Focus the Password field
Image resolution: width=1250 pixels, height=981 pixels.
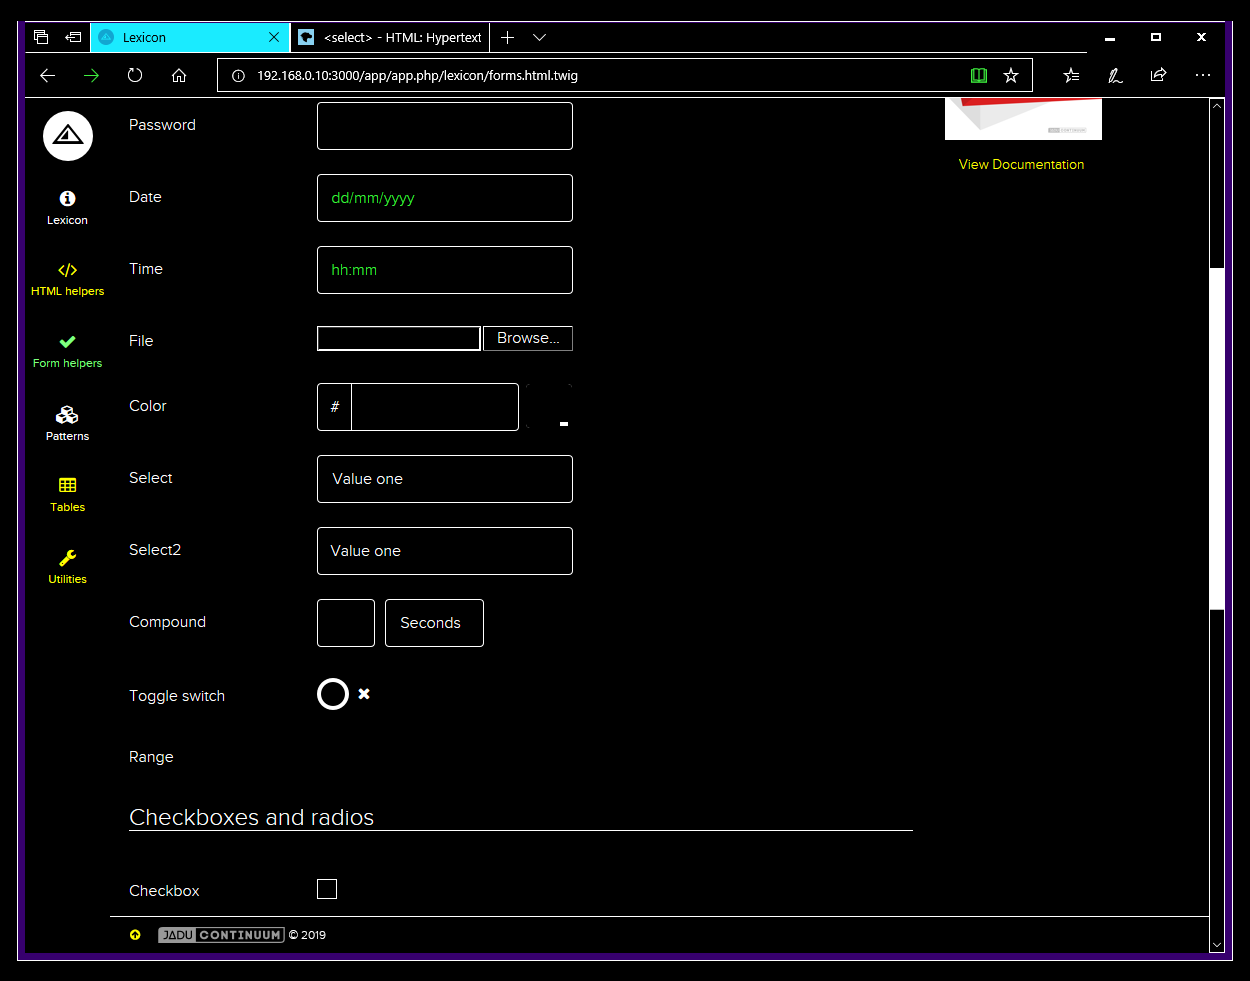point(445,126)
